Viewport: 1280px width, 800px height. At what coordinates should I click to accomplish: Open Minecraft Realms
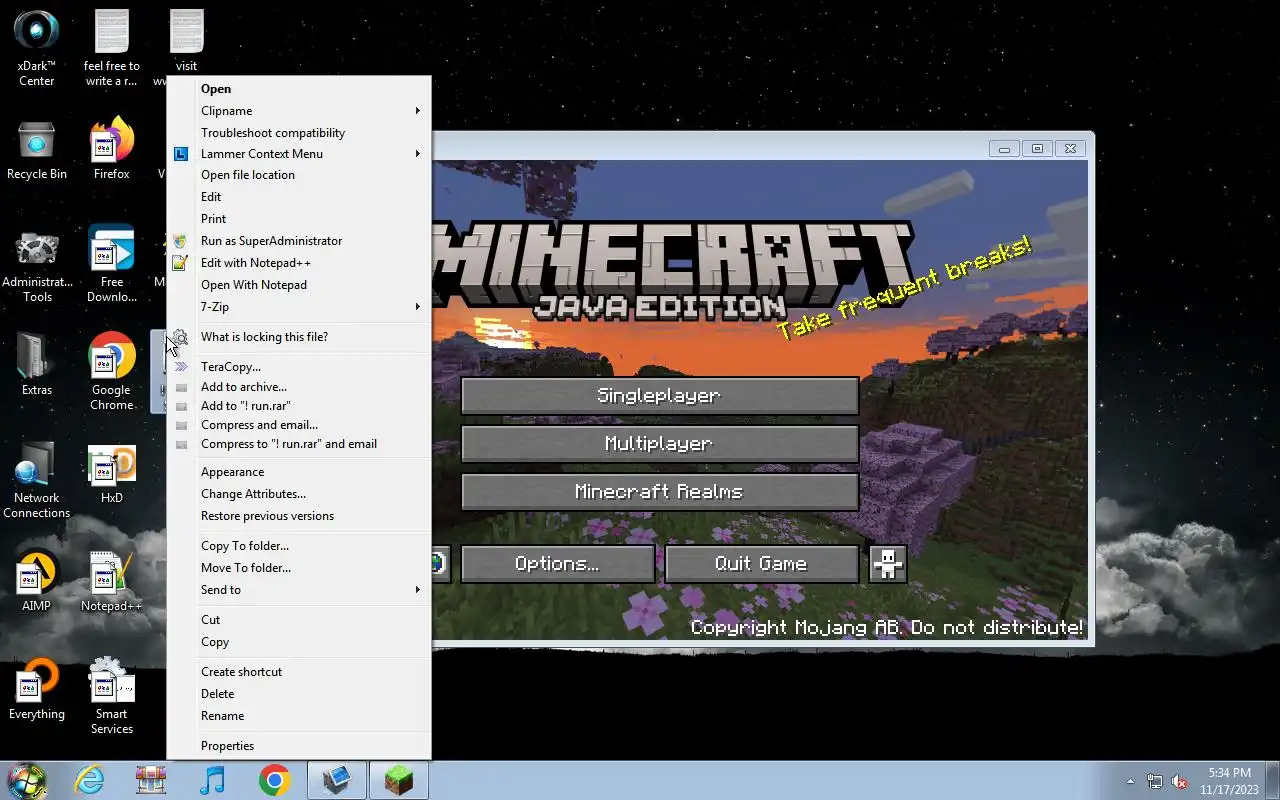pyautogui.click(x=659, y=491)
